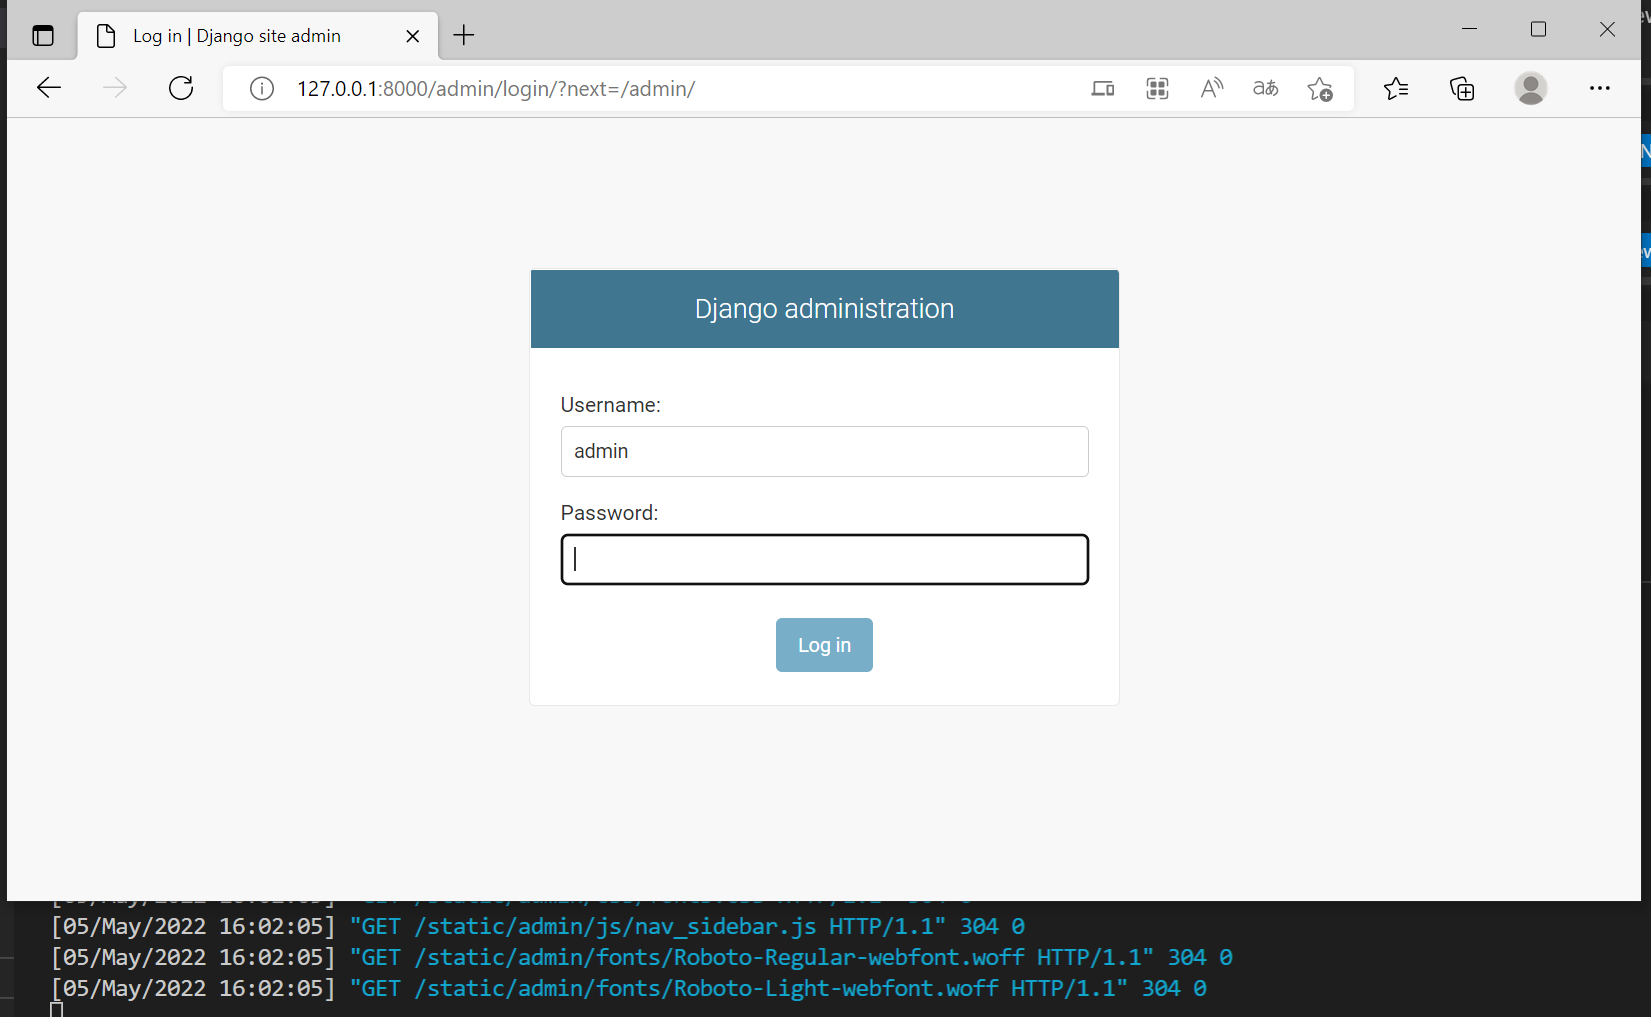Click the Password input field
The height and width of the screenshot is (1017, 1651).
coord(825,559)
